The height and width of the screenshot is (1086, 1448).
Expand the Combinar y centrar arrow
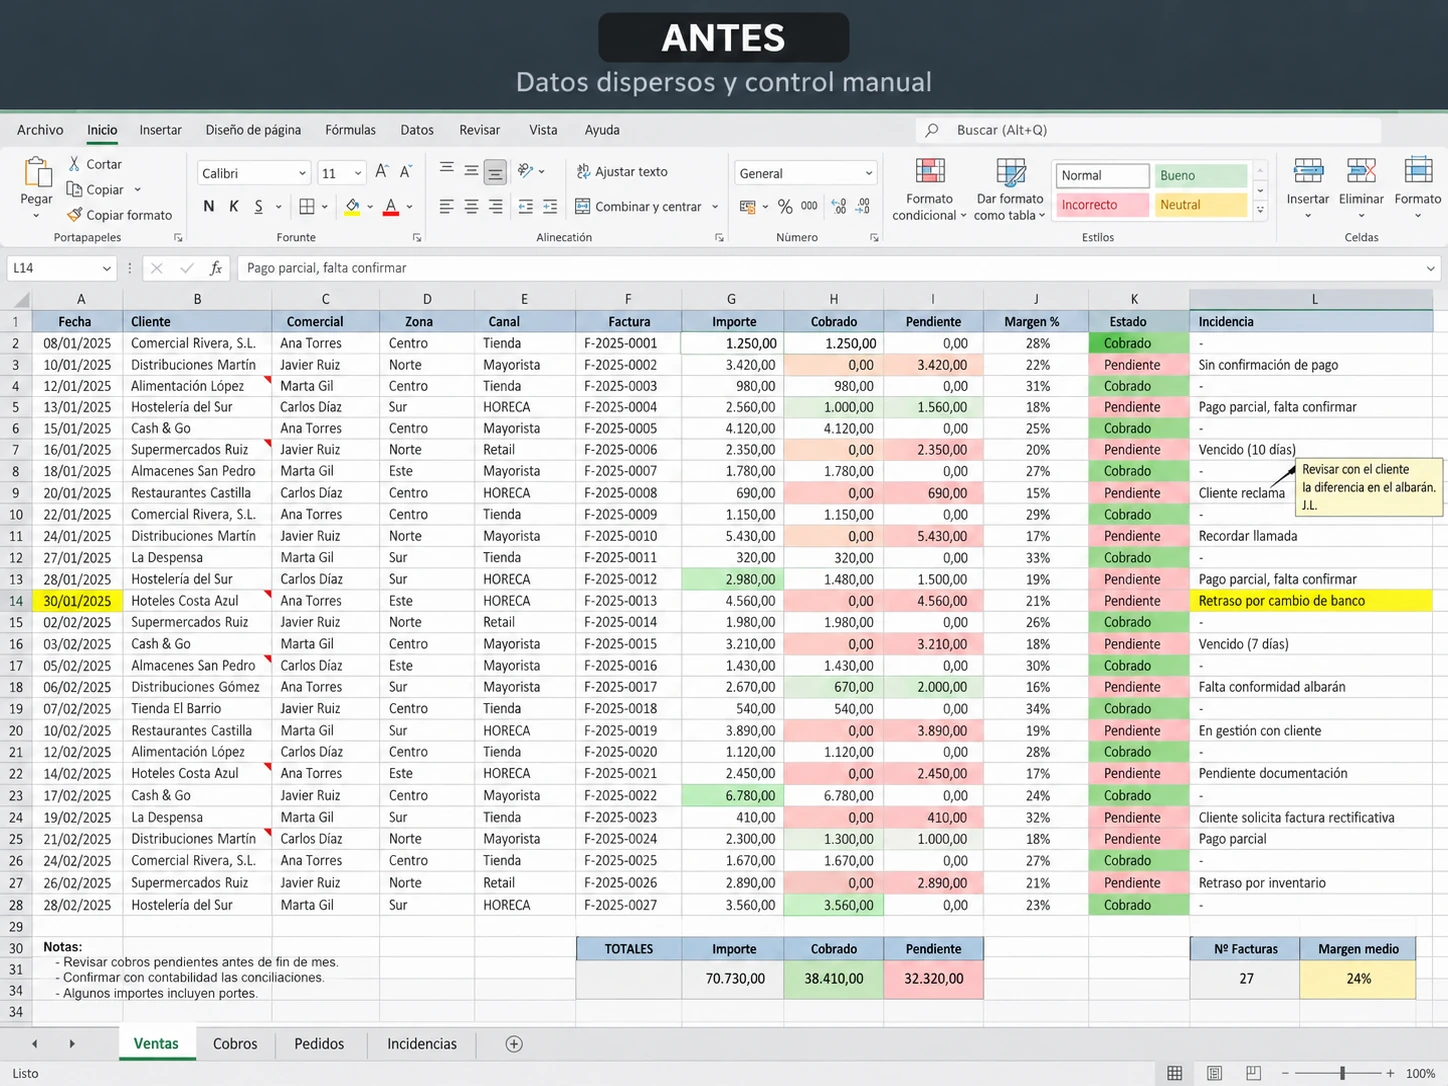coord(715,207)
